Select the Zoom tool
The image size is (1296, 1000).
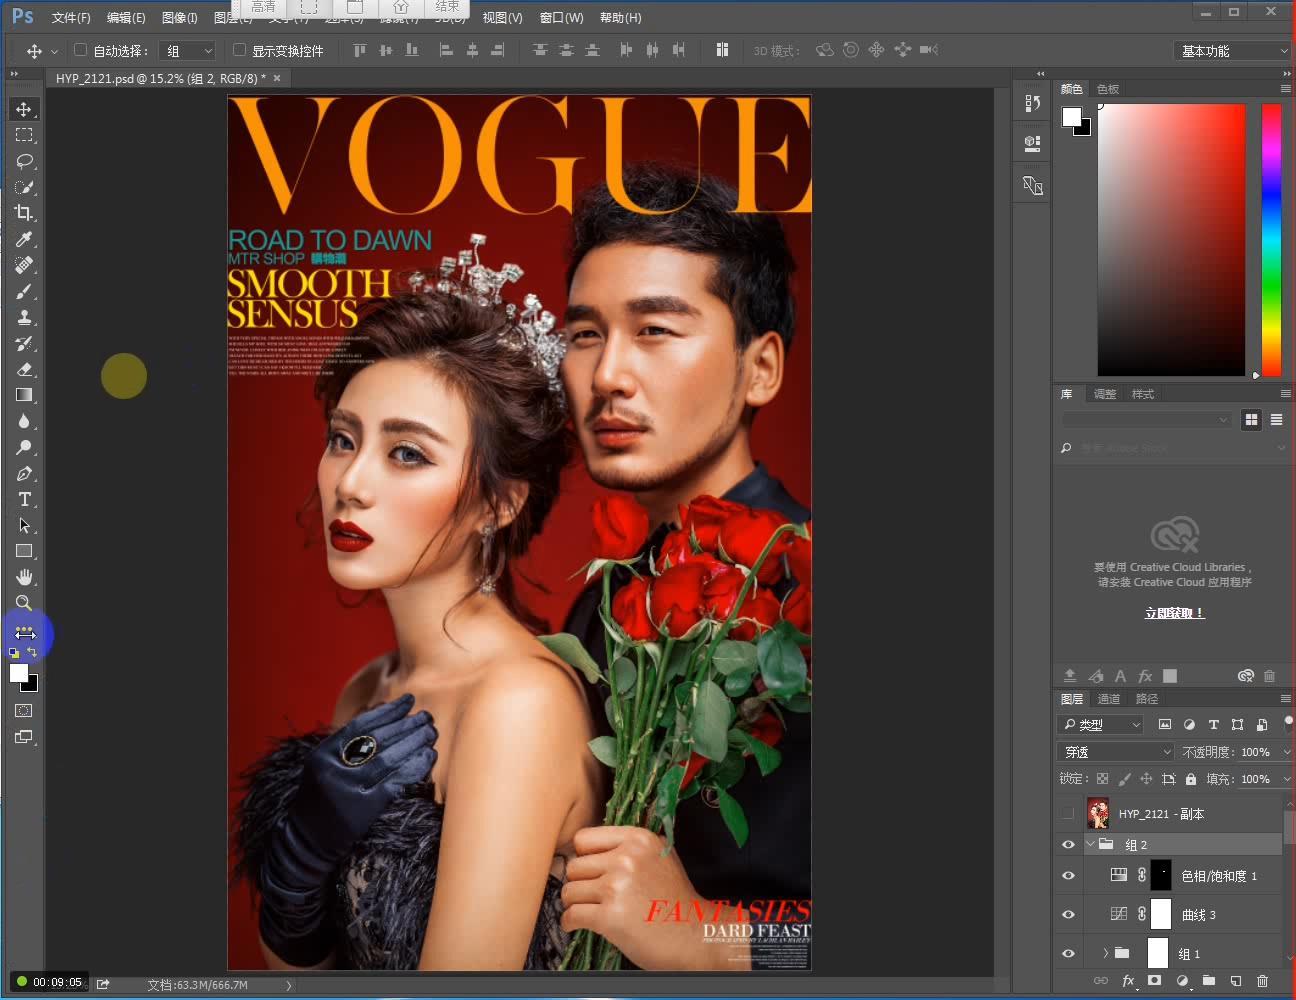tap(24, 603)
